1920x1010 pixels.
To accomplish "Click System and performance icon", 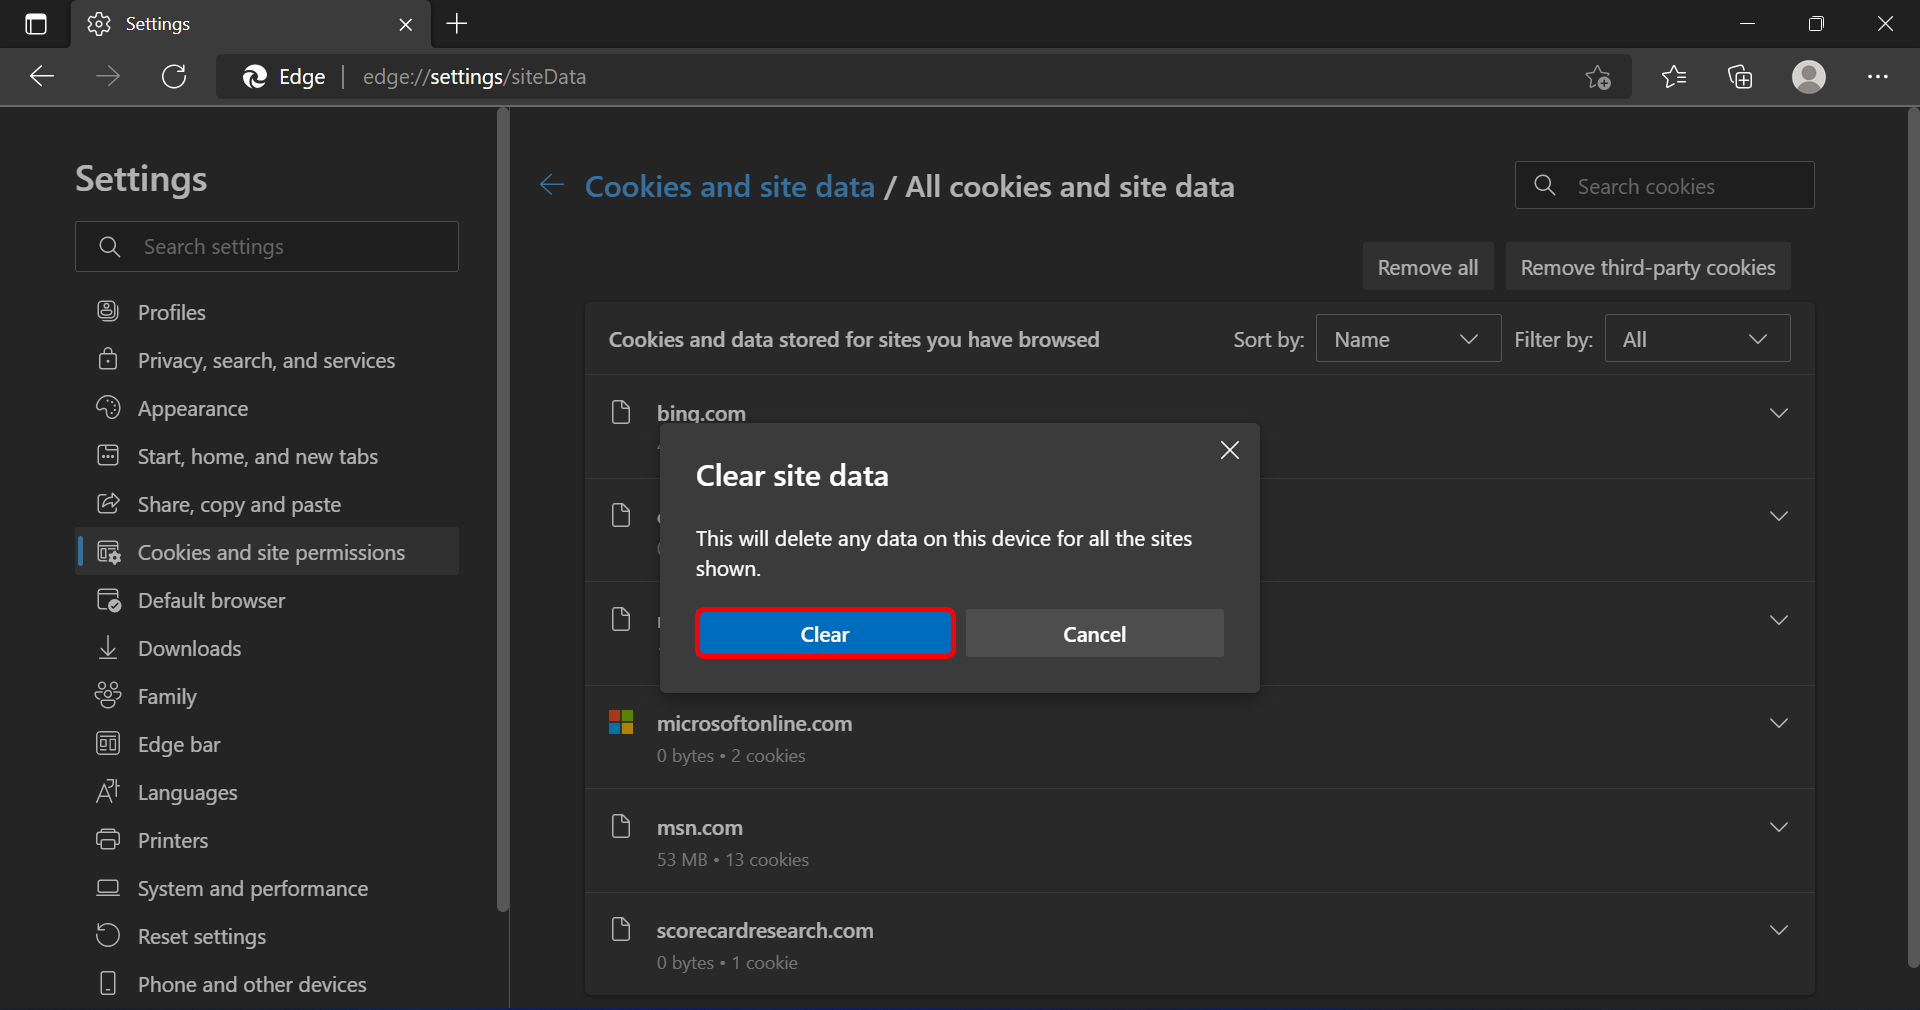I will (108, 887).
